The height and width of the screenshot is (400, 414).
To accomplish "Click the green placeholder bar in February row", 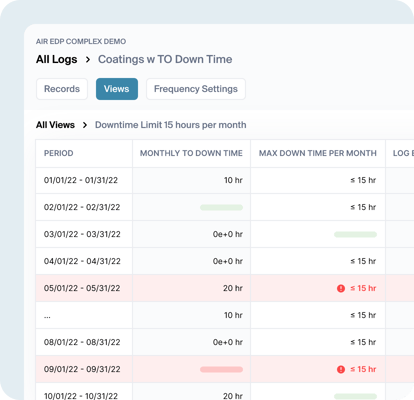I will pyautogui.click(x=221, y=207).
